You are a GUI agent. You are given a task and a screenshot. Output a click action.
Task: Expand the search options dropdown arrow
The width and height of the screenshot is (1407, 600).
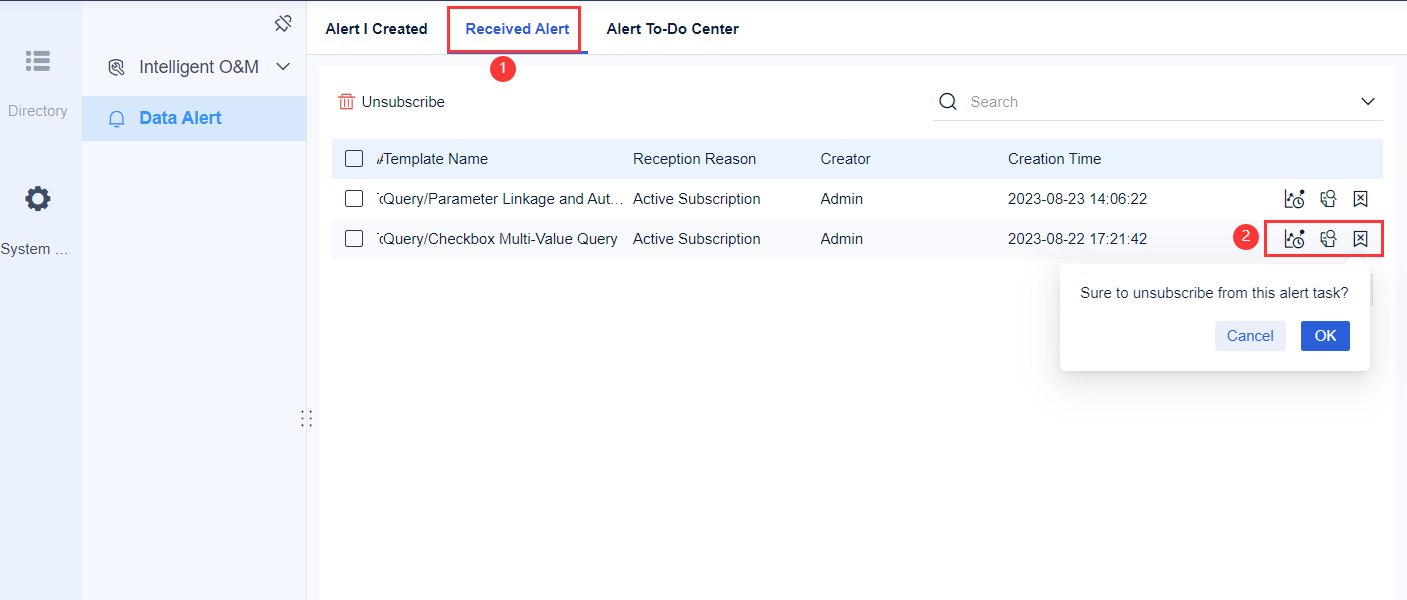[1367, 101]
